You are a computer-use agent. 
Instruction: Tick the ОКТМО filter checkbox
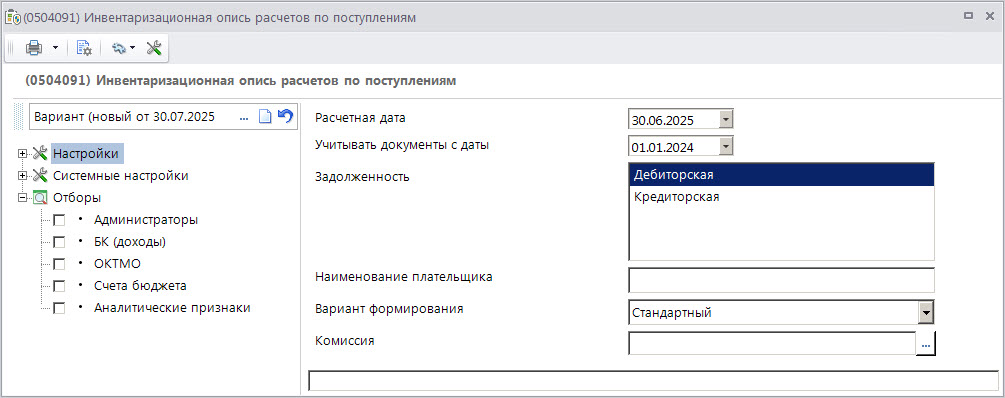pos(59,264)
